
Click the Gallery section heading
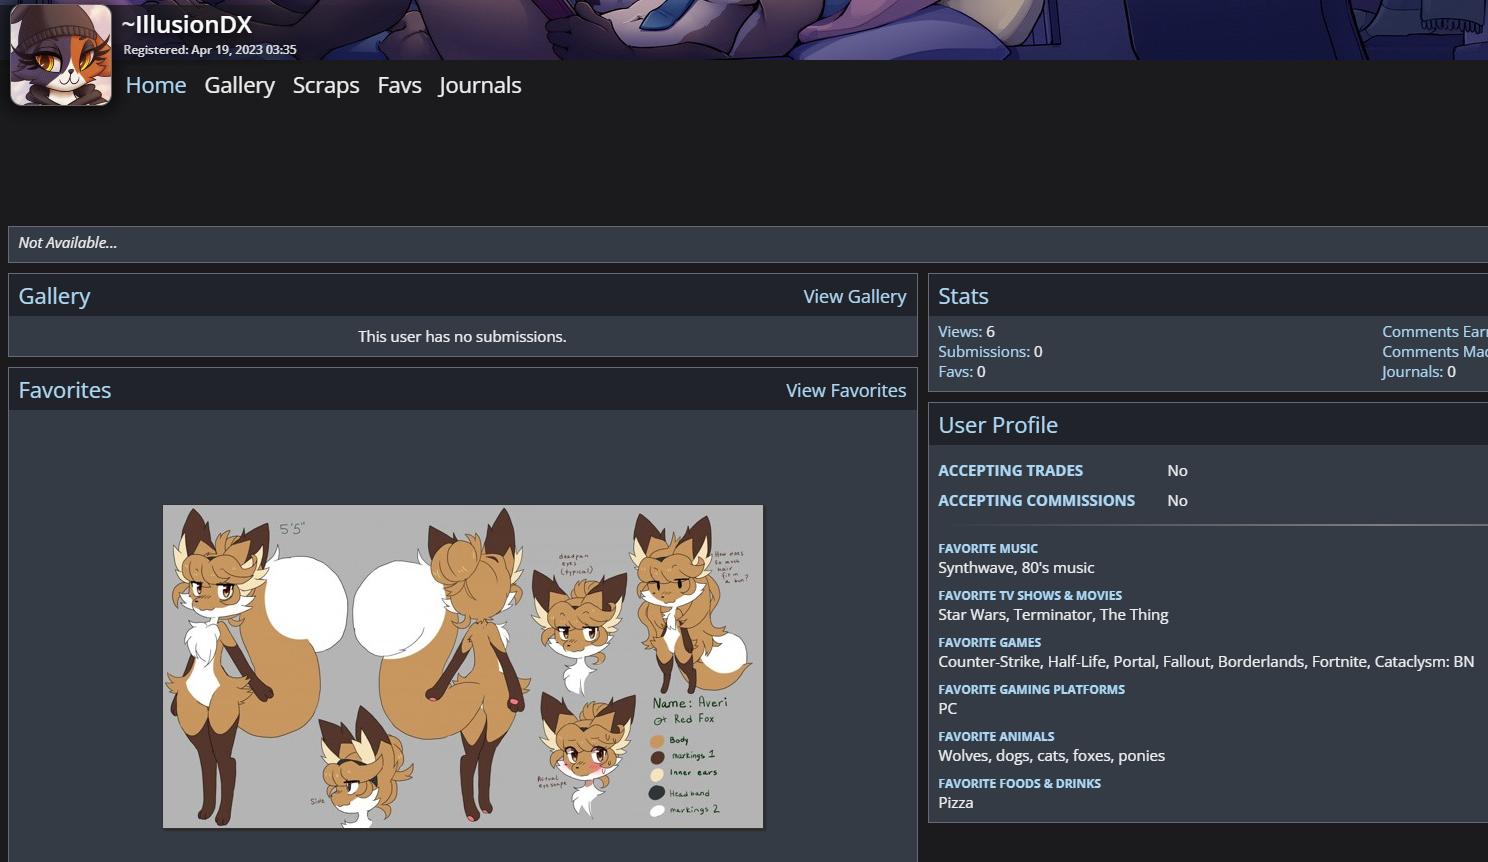54,296
